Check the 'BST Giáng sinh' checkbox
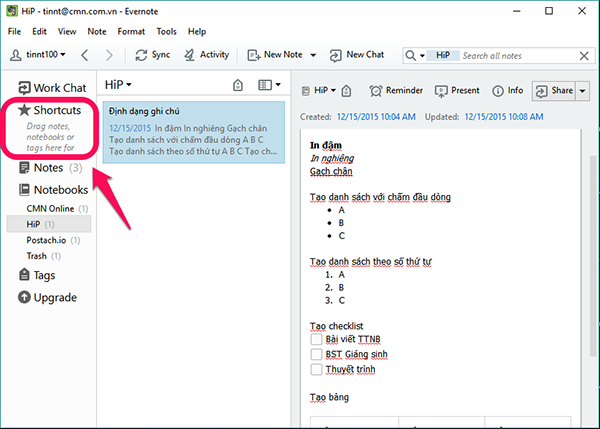 point(316,354)
